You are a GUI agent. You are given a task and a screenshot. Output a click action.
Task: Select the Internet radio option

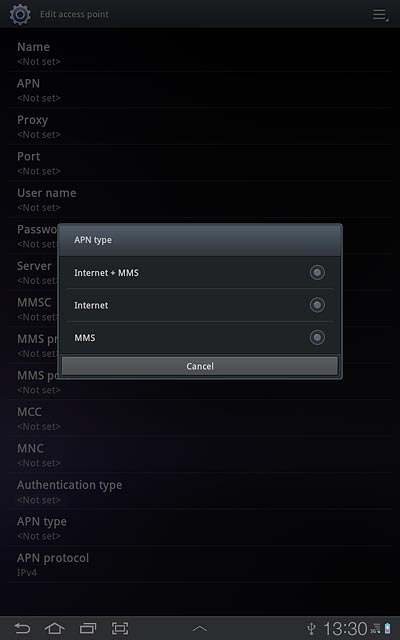coord(317,305)
